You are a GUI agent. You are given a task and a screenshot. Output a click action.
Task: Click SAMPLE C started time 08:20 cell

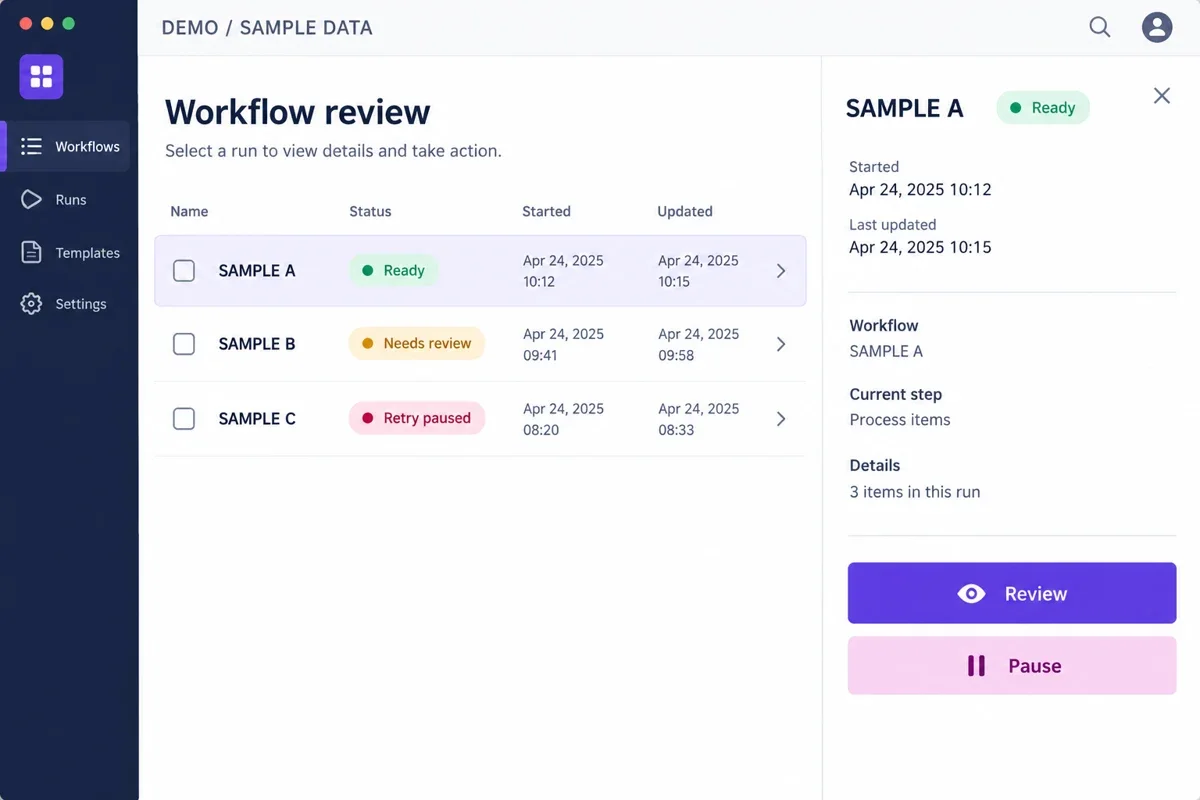coord(563,419)
